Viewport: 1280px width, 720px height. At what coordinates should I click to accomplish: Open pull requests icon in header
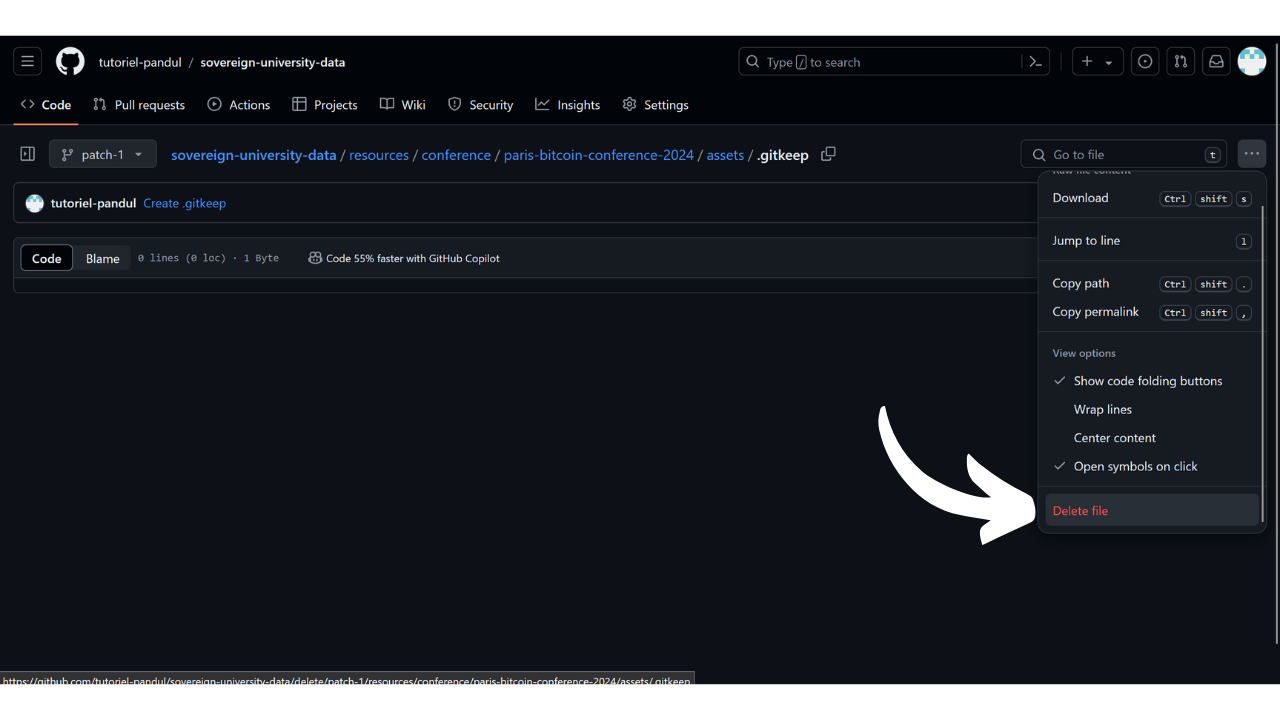[x=1181, y=62]
